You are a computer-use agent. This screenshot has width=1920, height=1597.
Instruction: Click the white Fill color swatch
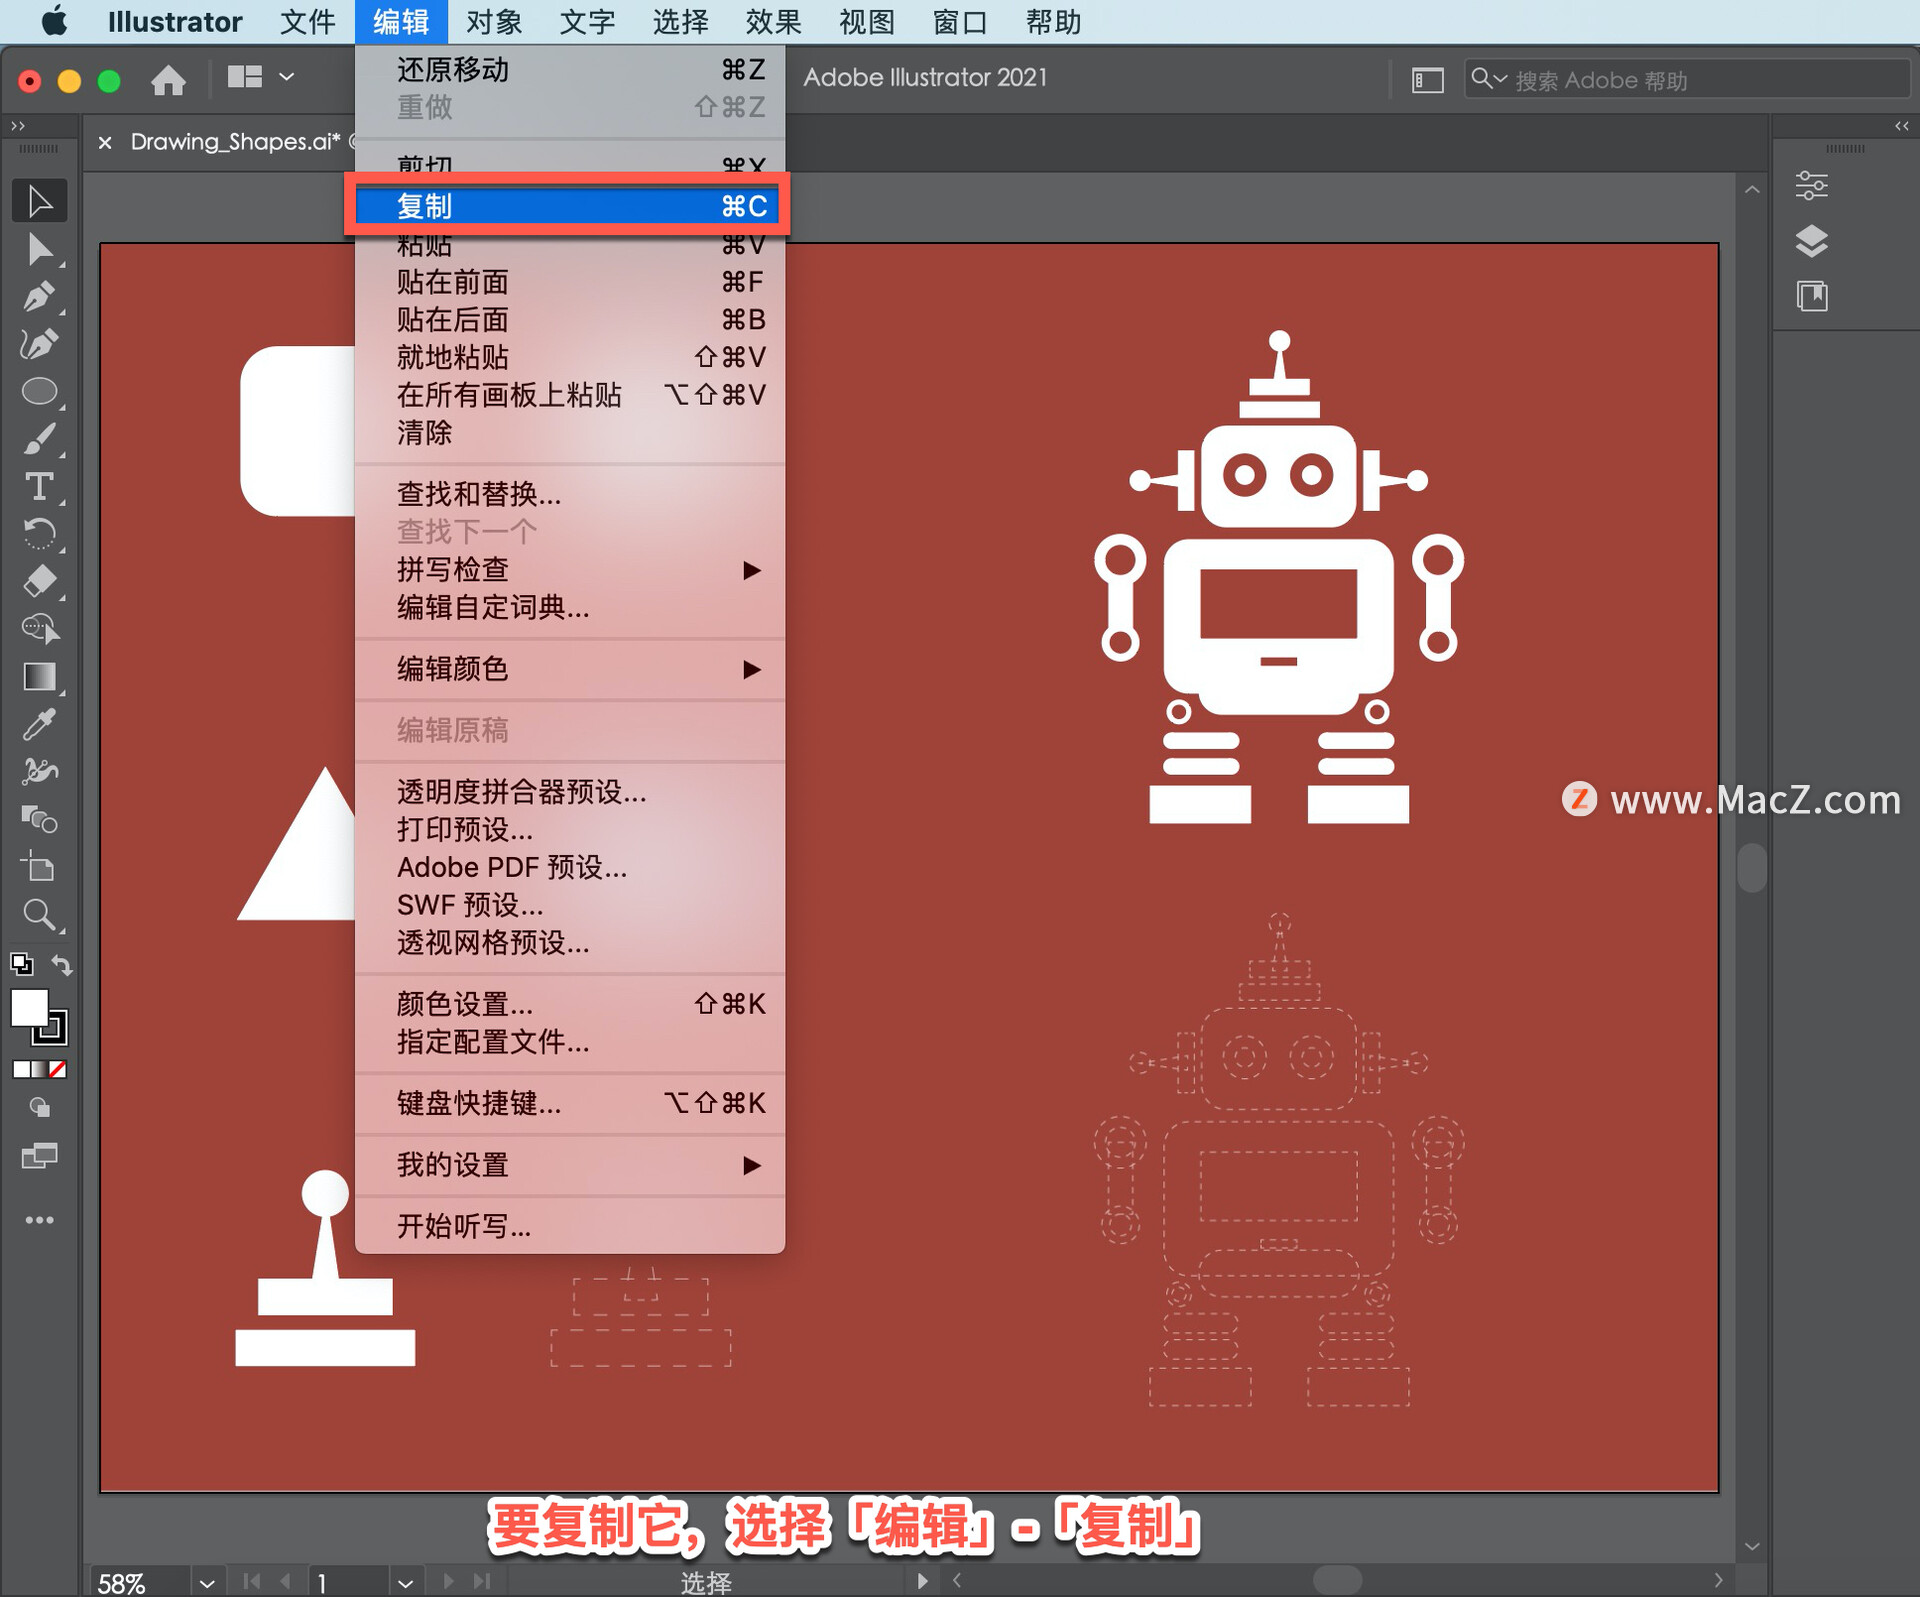[29, 1008]
